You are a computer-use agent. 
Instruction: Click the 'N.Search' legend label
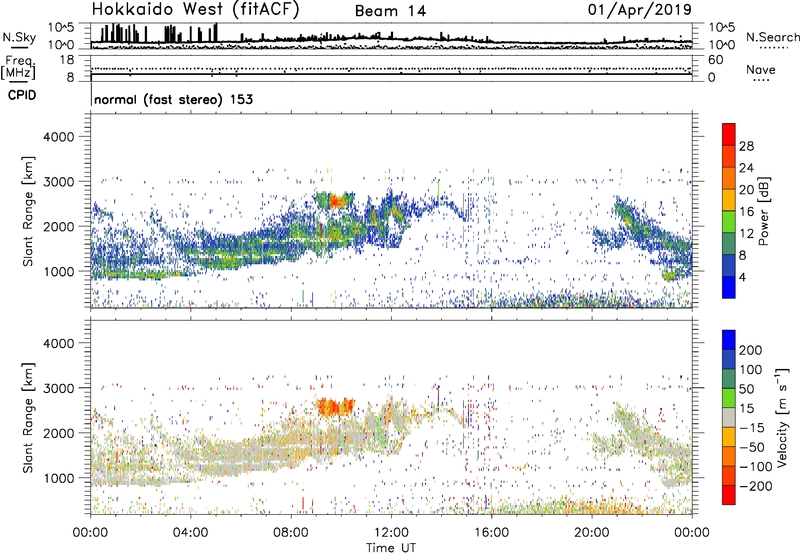pos(772,37)
